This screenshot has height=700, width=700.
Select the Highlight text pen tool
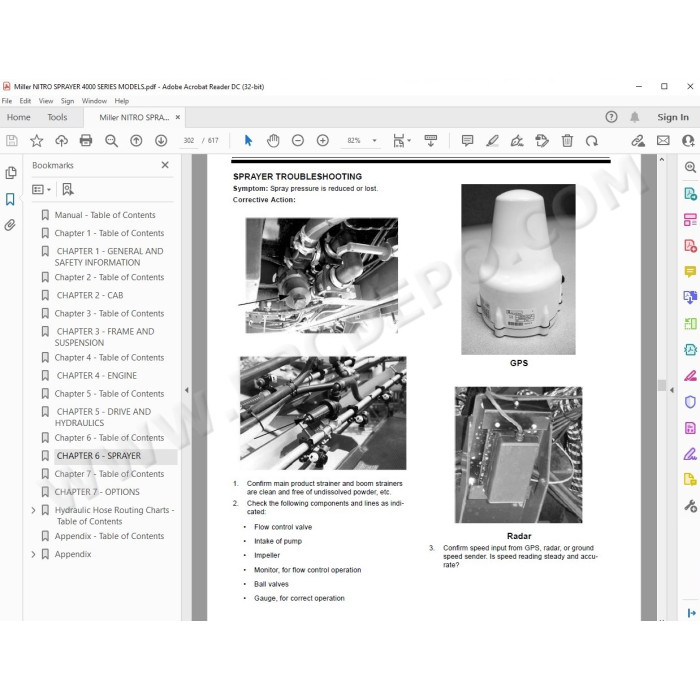[x=492, y=141]
